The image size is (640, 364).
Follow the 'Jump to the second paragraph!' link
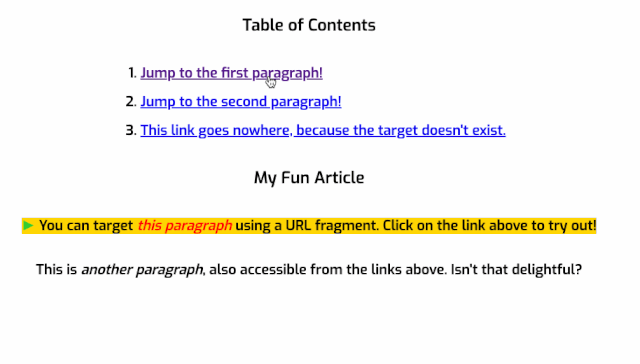241,102
